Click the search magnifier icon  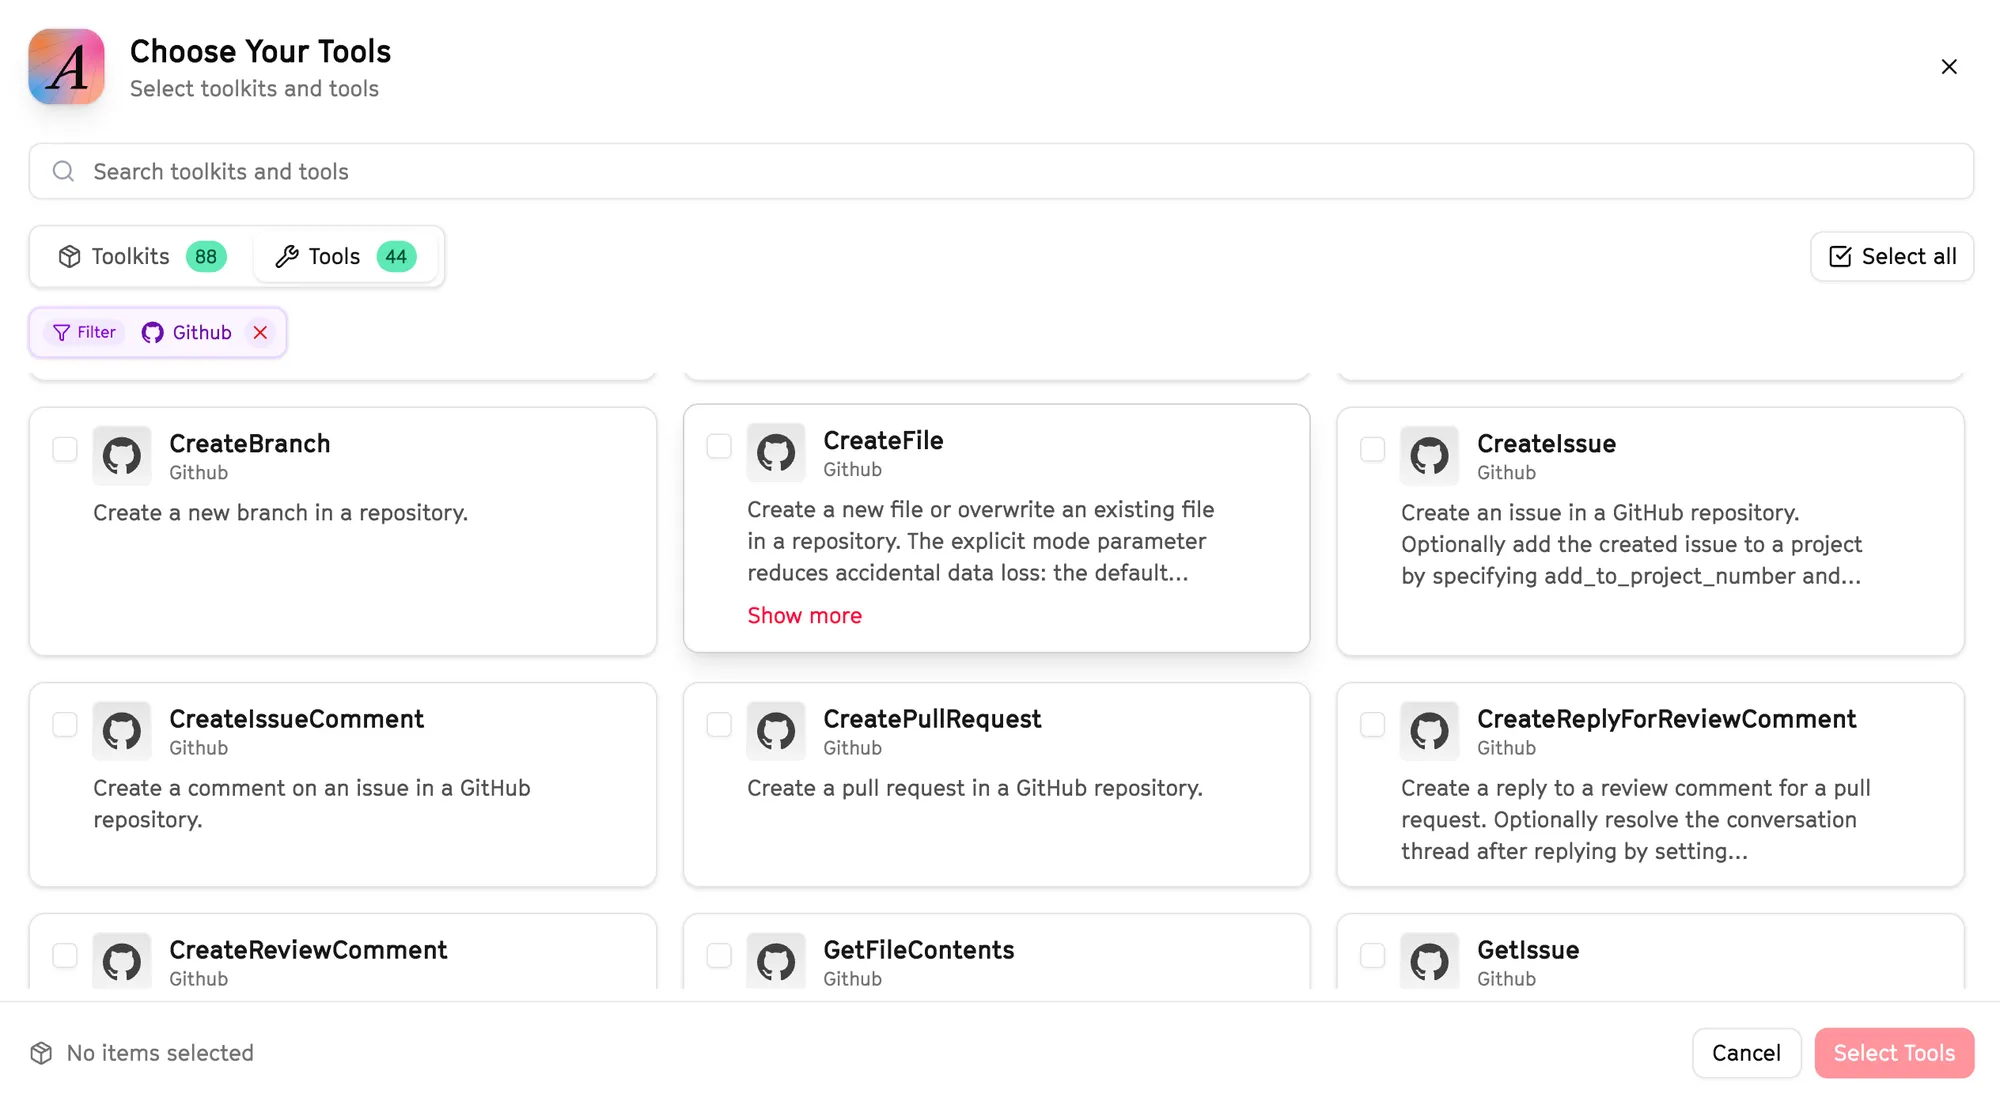coord(63,171)
